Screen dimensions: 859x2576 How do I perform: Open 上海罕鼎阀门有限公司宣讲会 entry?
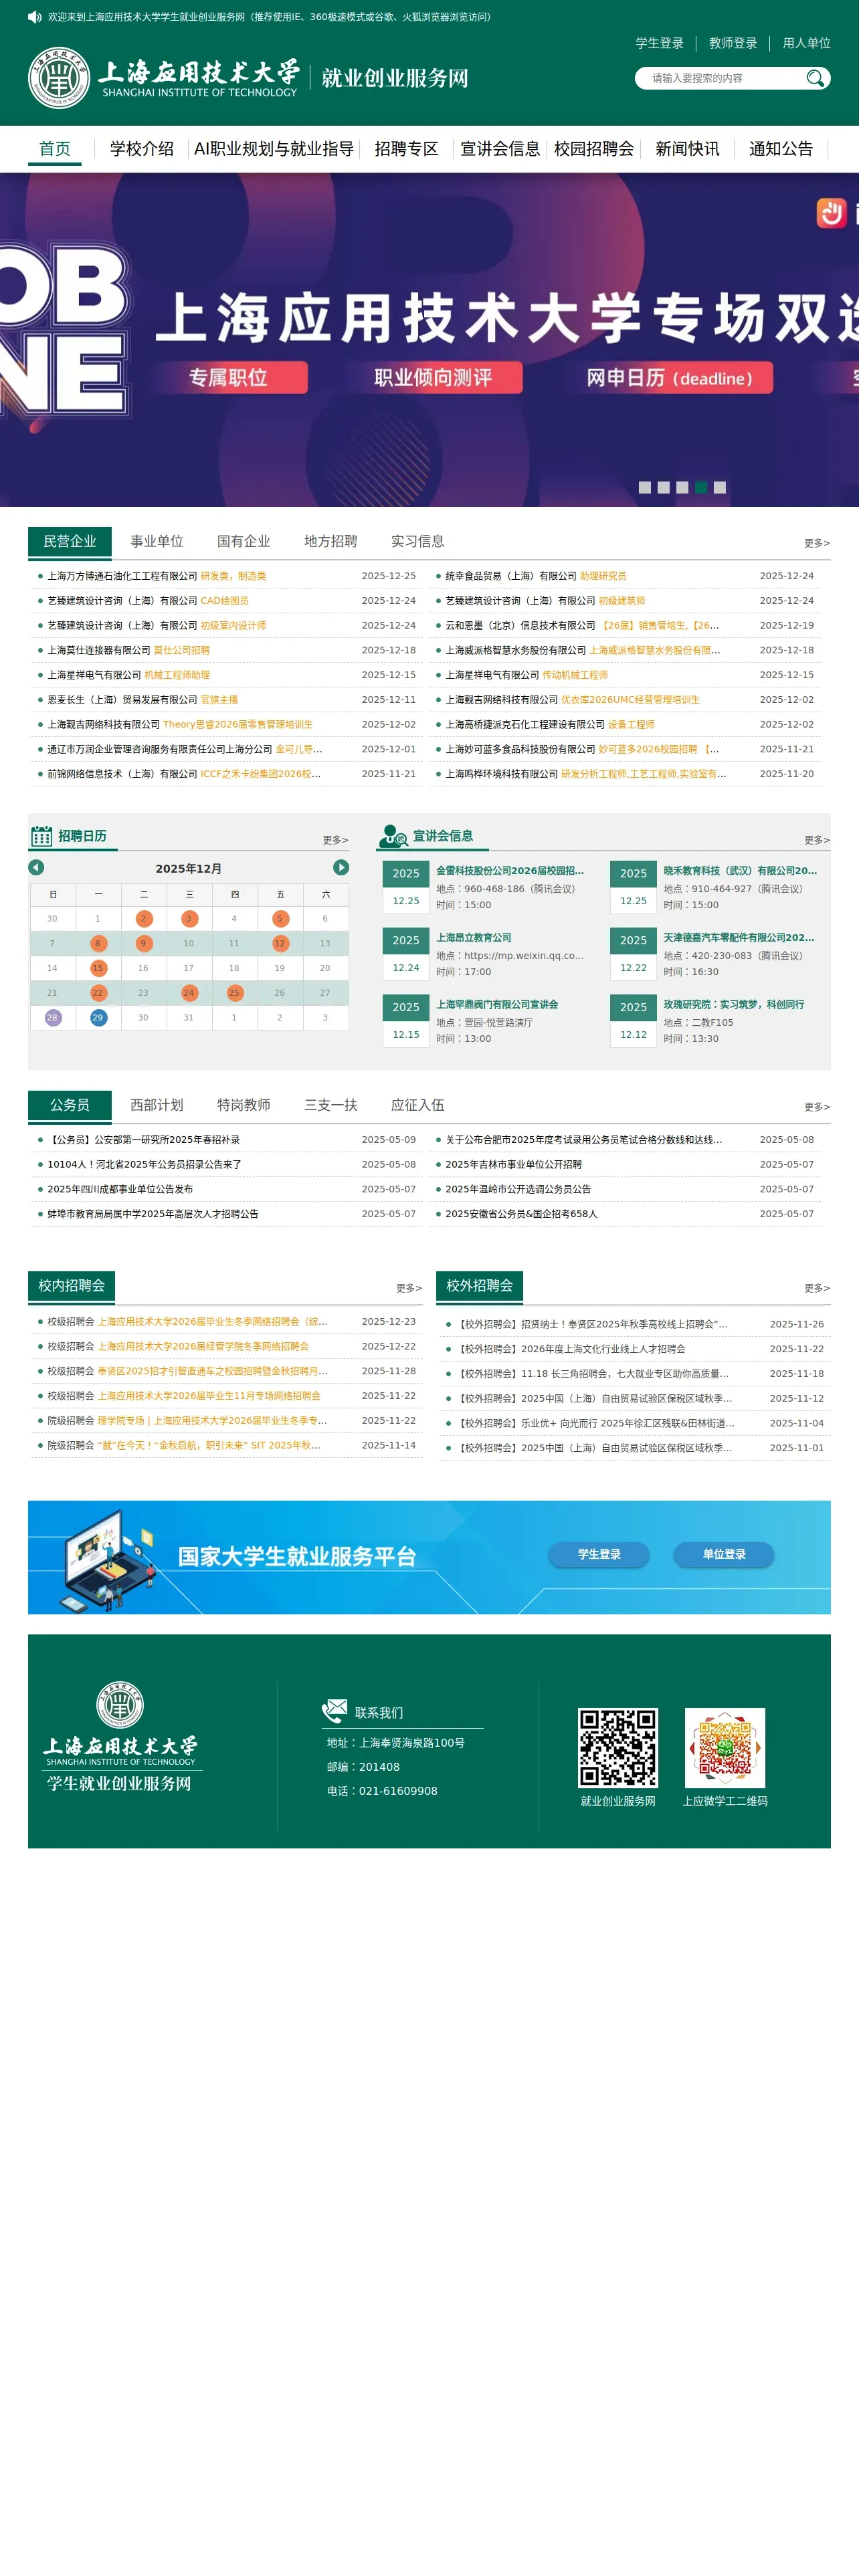pos(497,1004)
